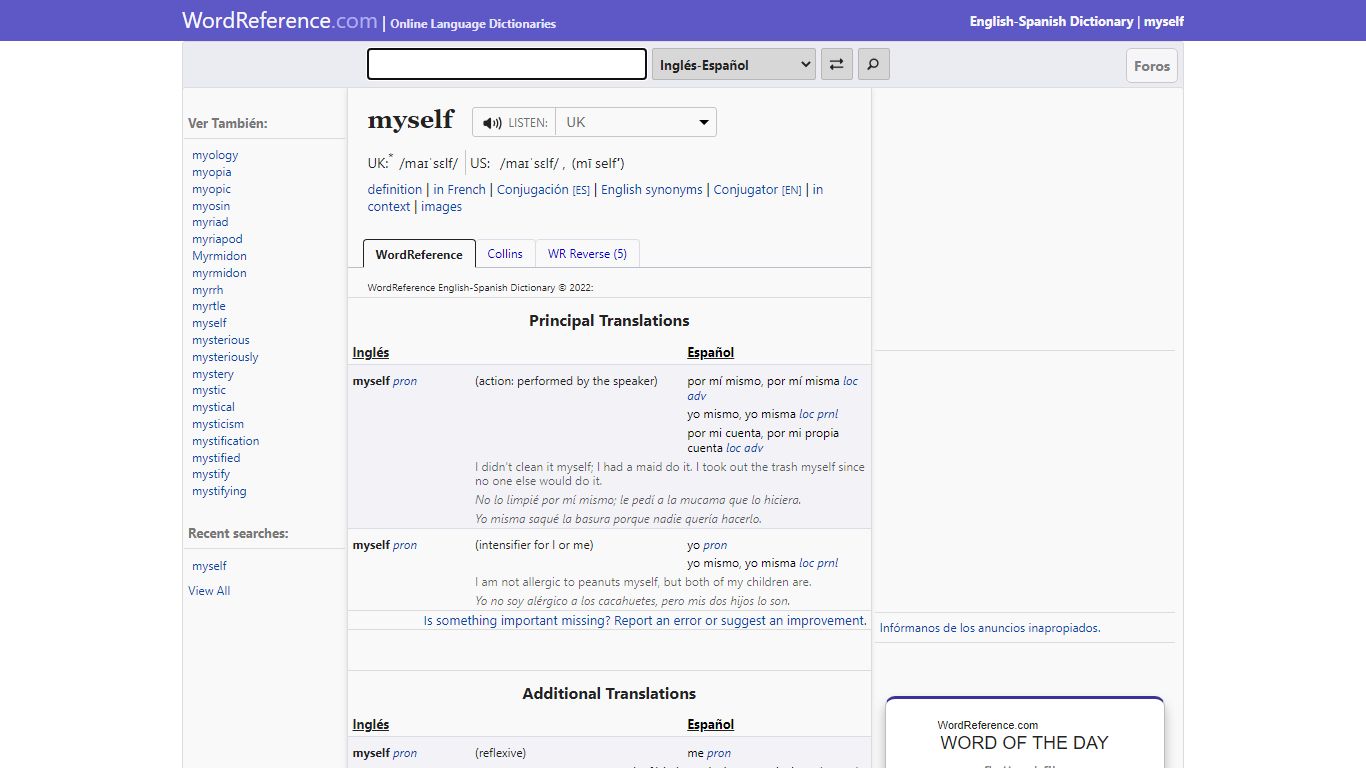Viewport: 1366px width, 768px height.
Task: Open the myrrh entry in sidebar
Action: [208, 290]
